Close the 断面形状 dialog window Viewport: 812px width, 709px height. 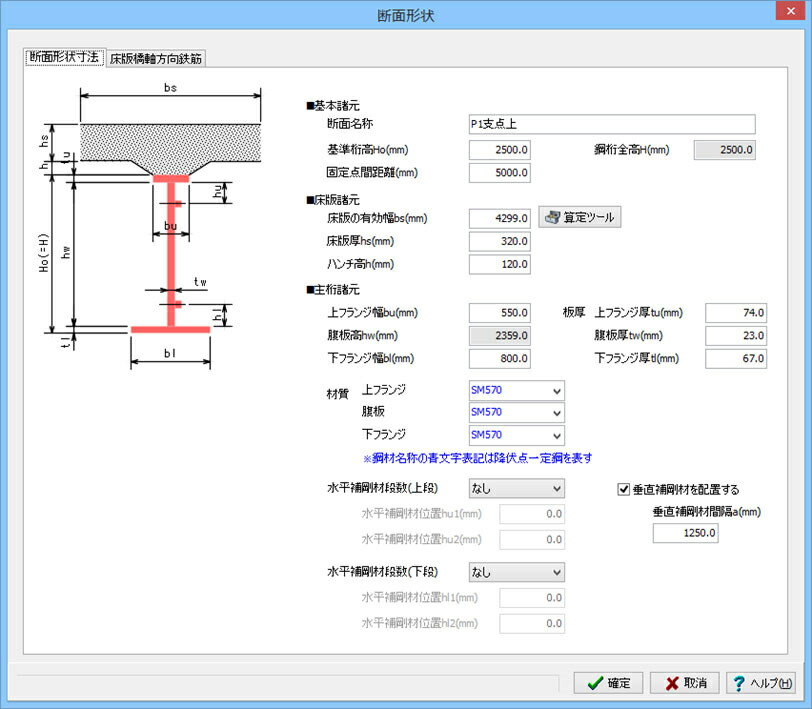pos(790,11)
